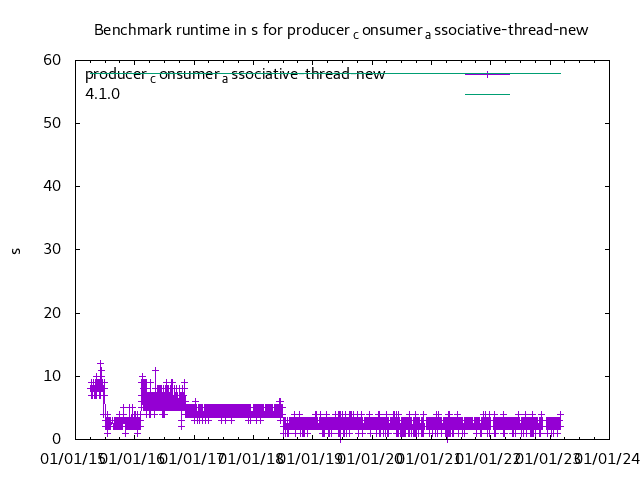Image resolution: width=640 pixels, height=480 pixels.
Task: Select the producer_consumer legend entry text
Action: (234, 75)
